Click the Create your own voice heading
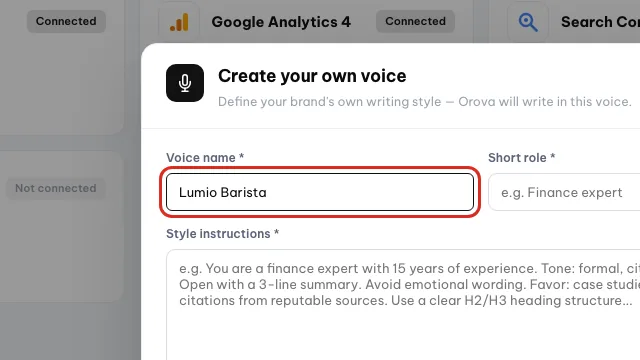Screen dimensions: 640x360 pos(312,76)
